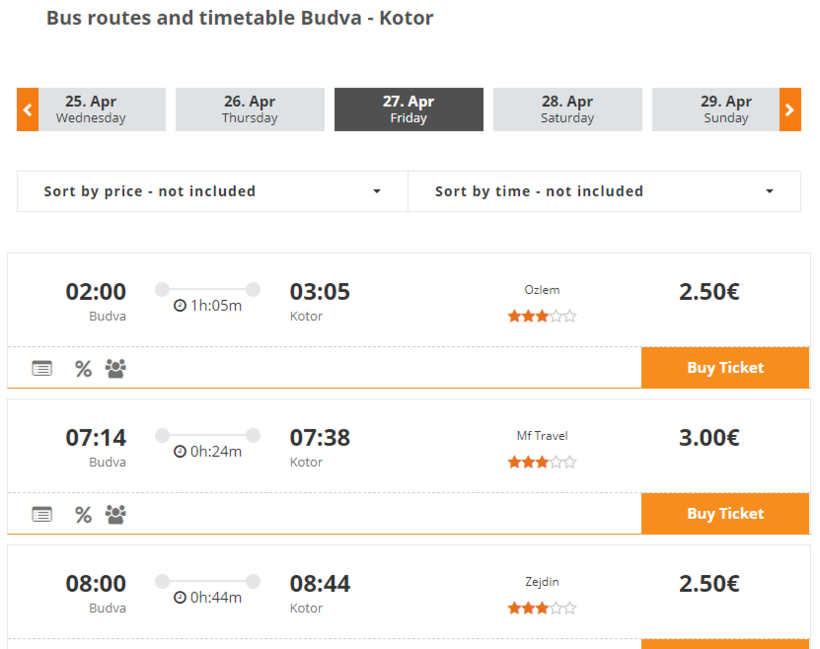This screenshot has width=820, height=649.
Task: Click the next dates right arrow
Action: click(x=790, y=110)
